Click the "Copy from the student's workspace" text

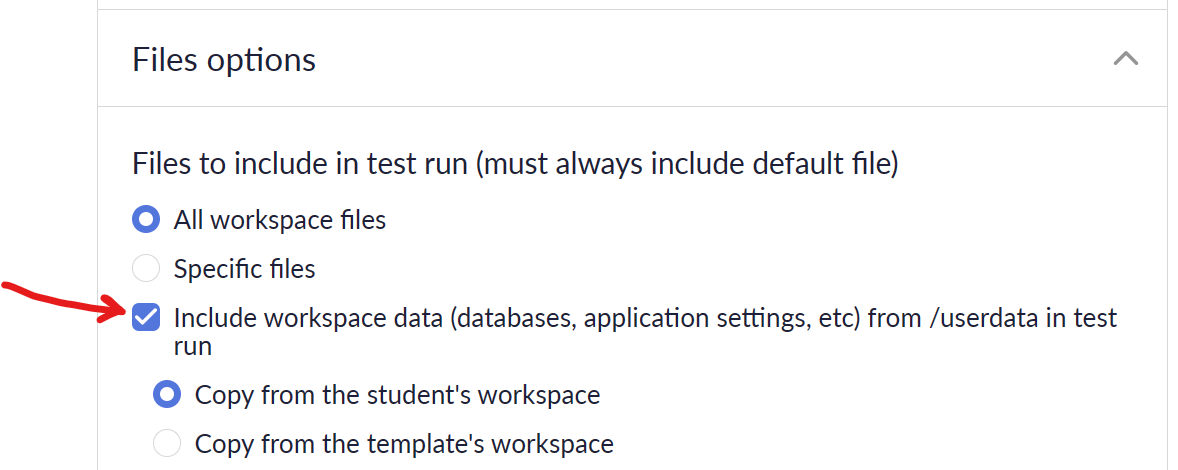click(397, 395)
